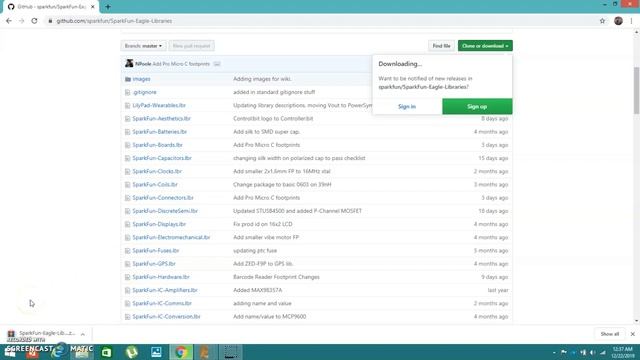This screenshot has width=640, height=360.
Task: Open SparkFun-Fuses.lbr
Action: [156, 251]
